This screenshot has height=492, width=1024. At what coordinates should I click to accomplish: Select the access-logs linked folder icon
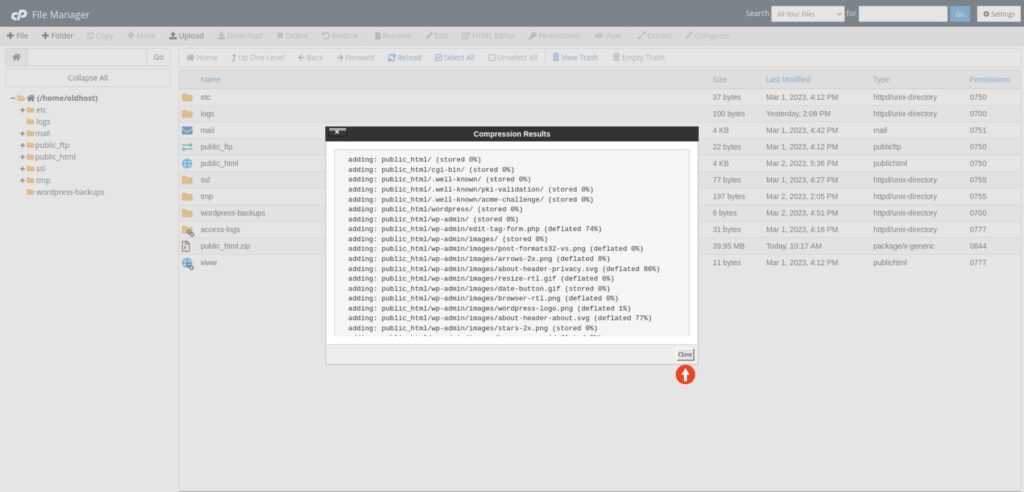187,230
